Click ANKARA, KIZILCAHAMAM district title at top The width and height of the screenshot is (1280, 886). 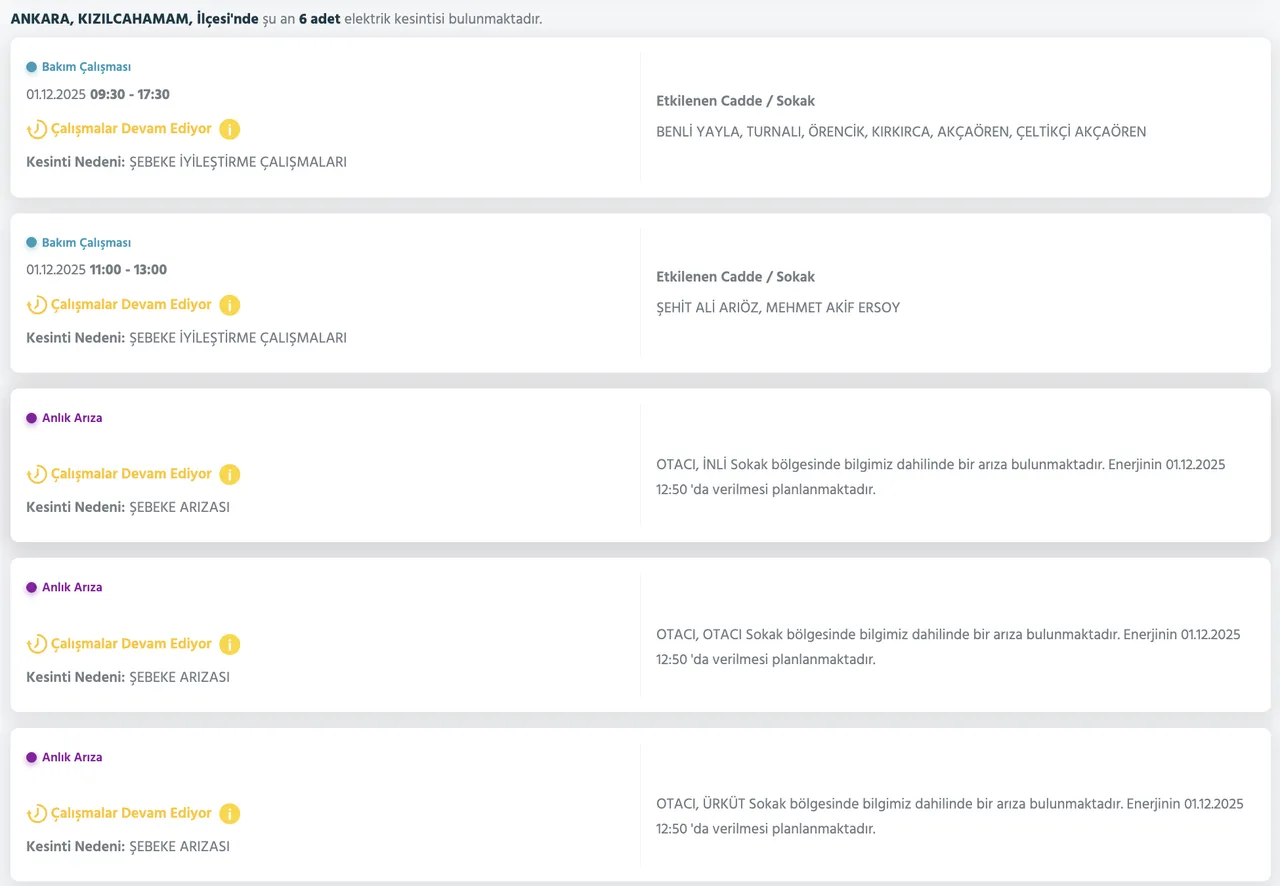(96, 19)
